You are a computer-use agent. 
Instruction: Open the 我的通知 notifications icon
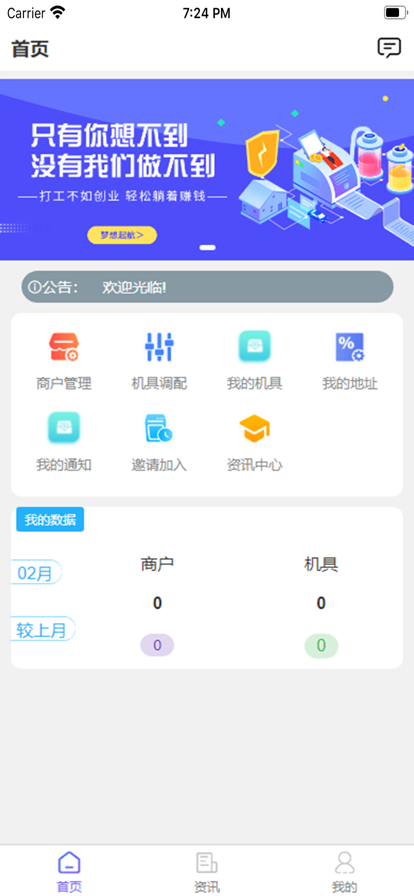(63, 427)
